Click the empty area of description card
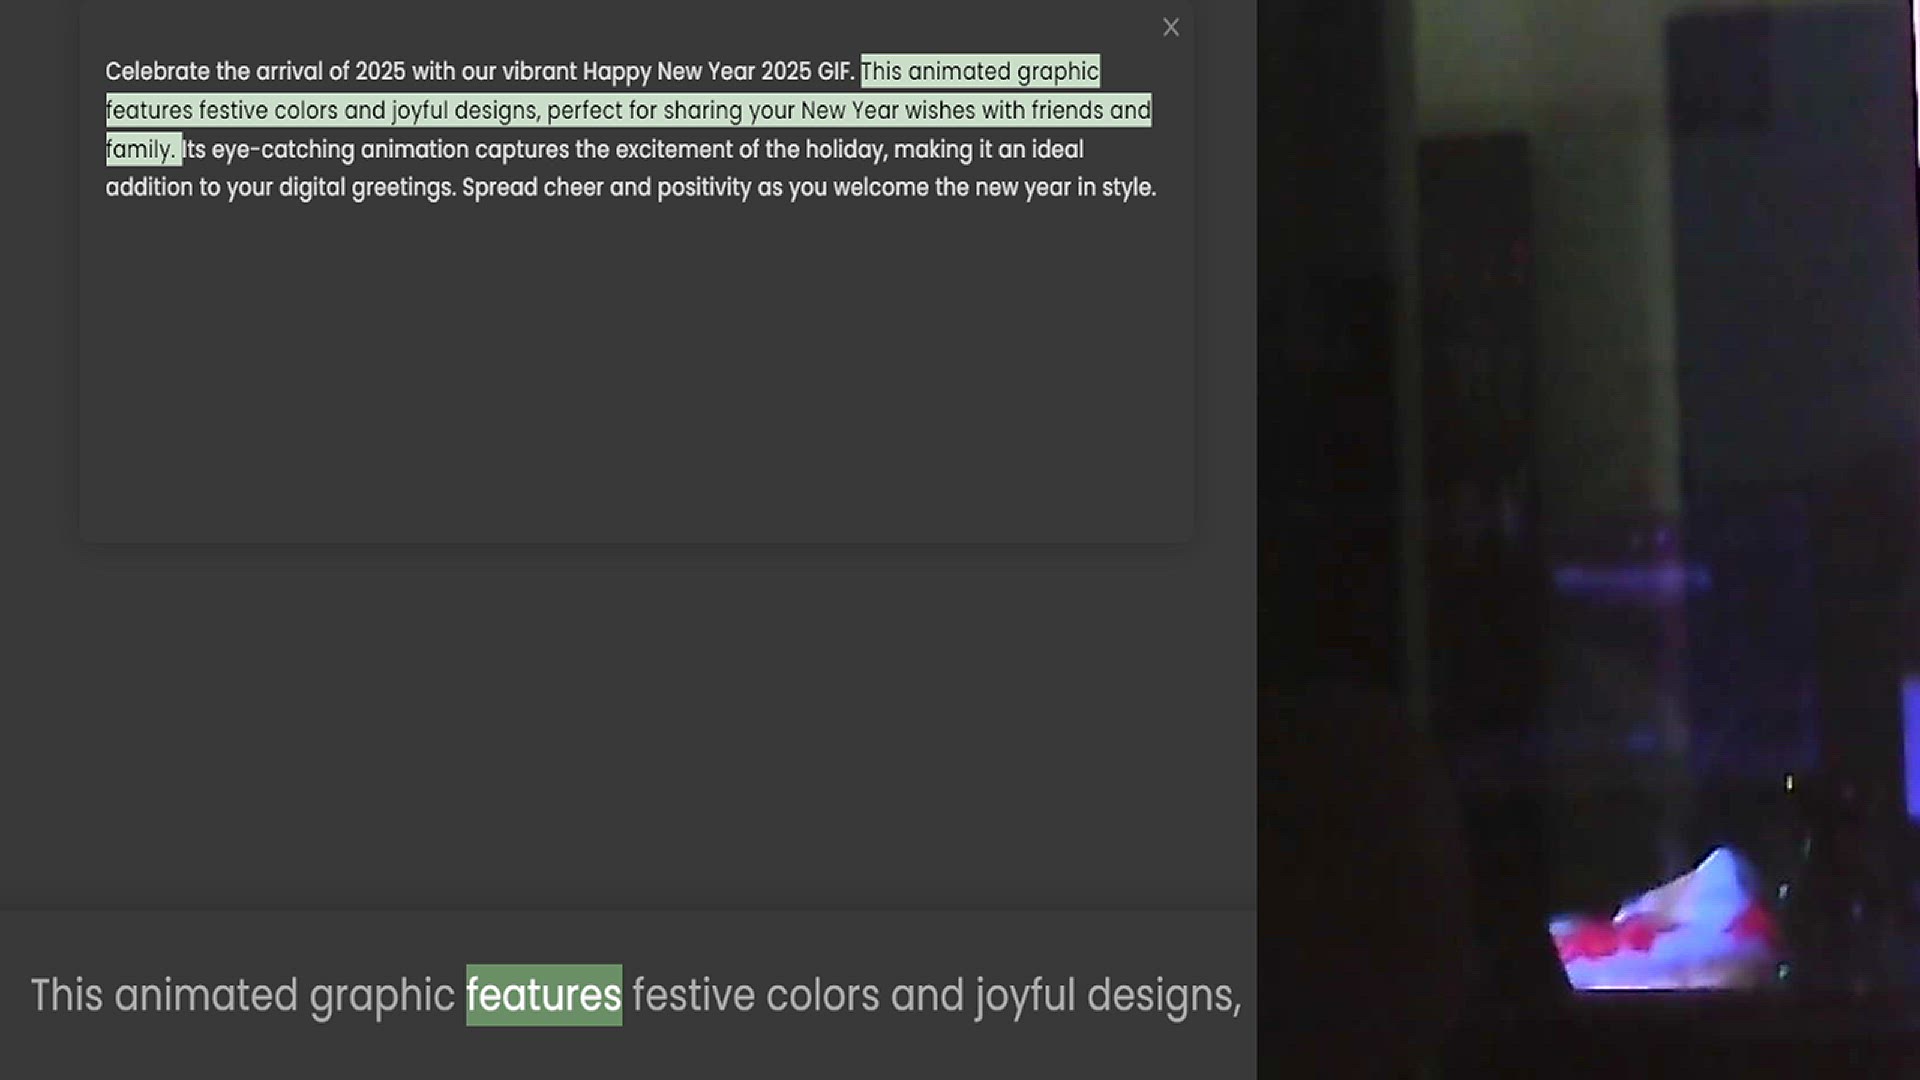This screenshot has height=1080, width=1920. pos(636,380)
